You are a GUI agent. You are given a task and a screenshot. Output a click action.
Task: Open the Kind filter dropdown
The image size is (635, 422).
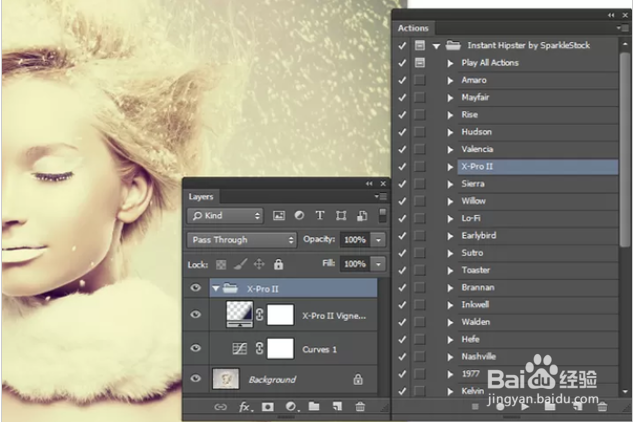225,216
